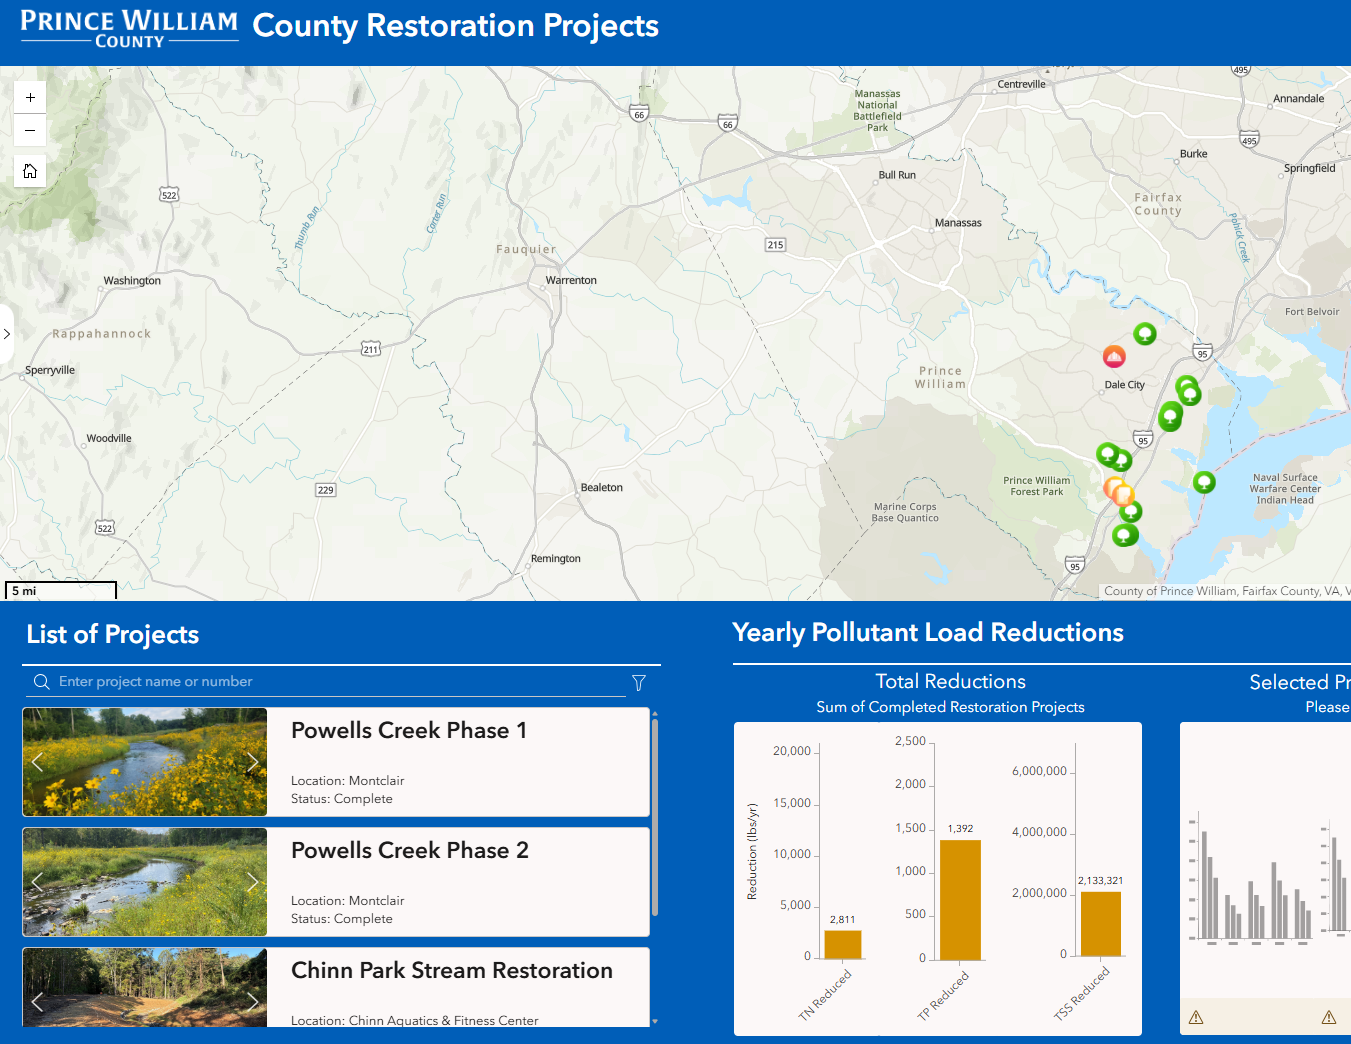
Task: Show next photo for Powells Creek Phase 1
Action: coord(252,762)
